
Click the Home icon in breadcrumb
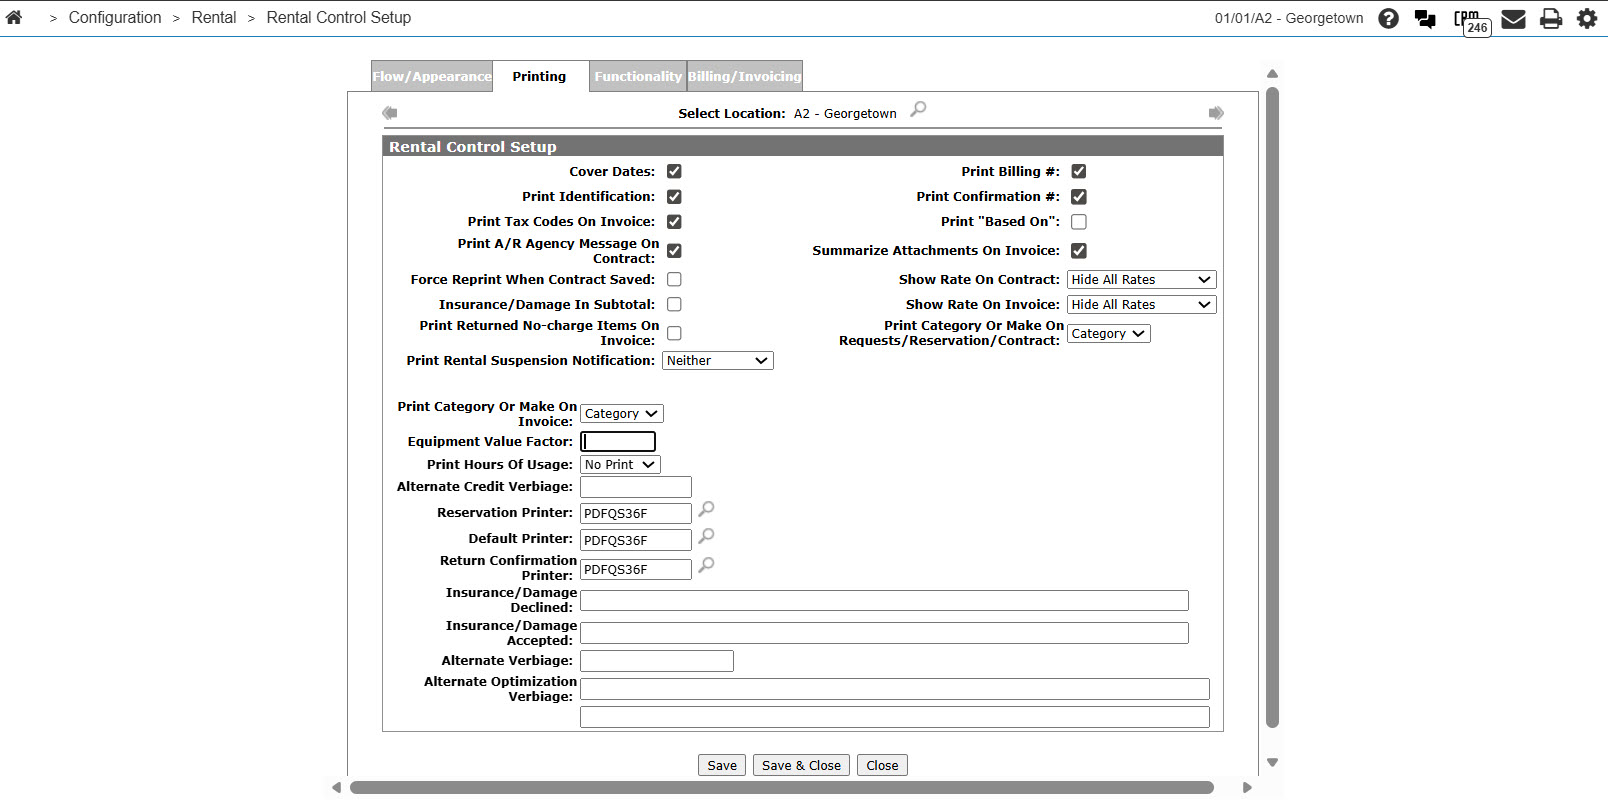[14, 17]
